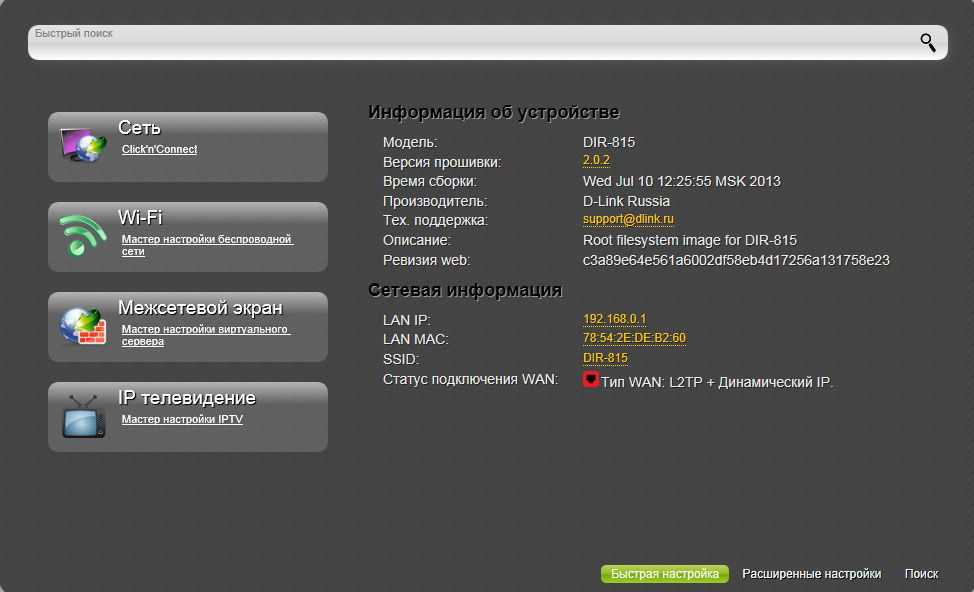Click the Сеть section heading
Viewport: 974px width, 592px height.
pos(139,128)
